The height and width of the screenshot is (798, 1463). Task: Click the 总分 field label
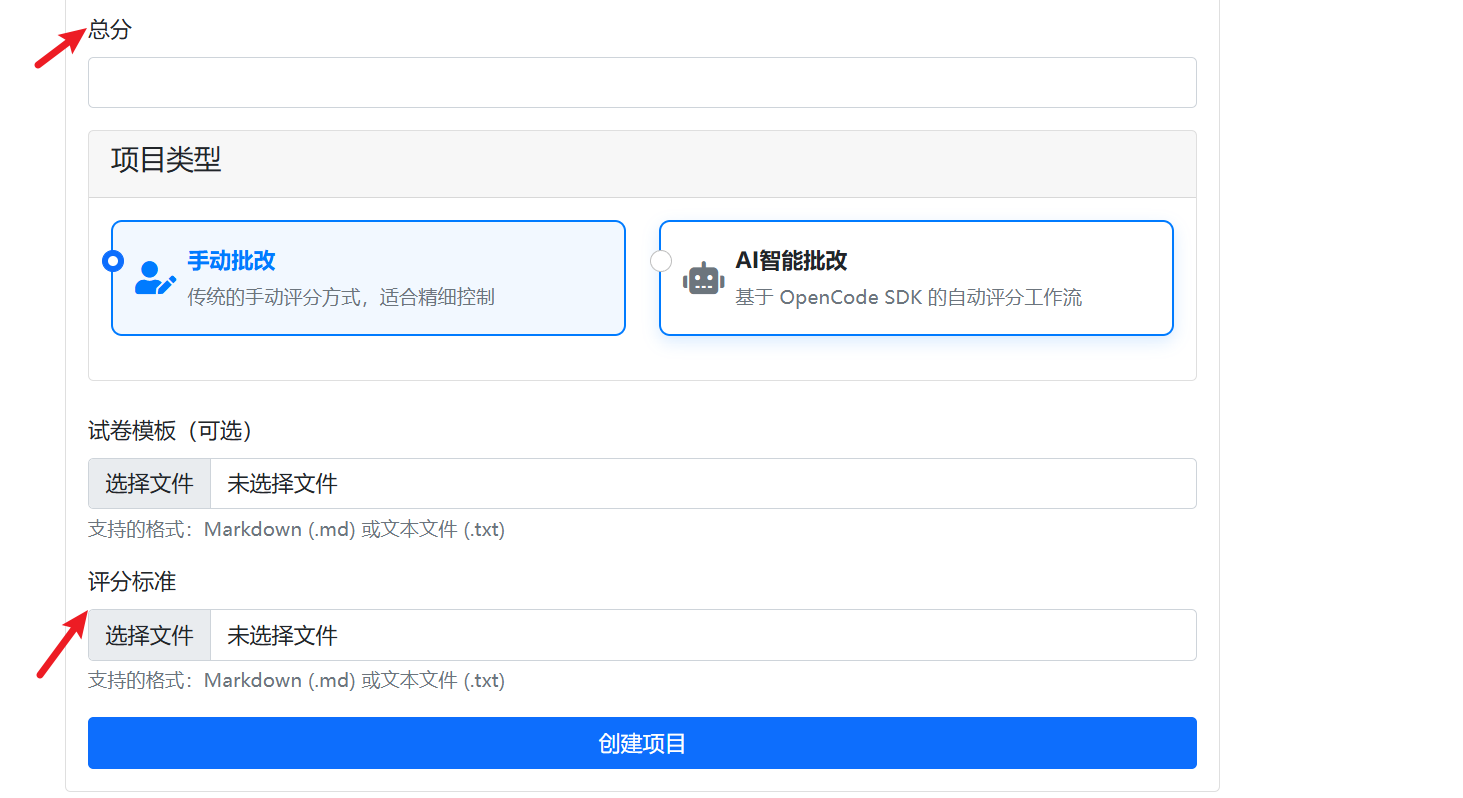pyautogui.click(x=110, y=30)
